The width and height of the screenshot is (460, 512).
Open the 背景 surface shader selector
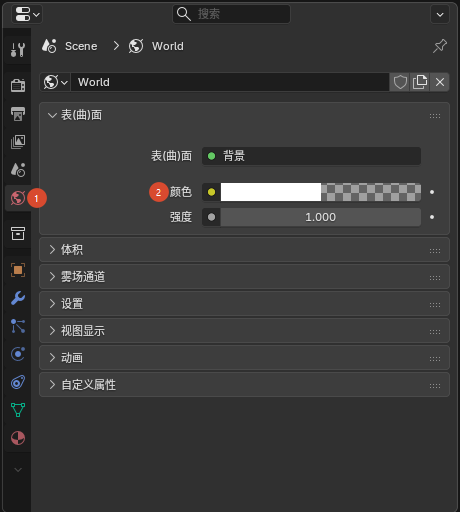coord(311,156)
